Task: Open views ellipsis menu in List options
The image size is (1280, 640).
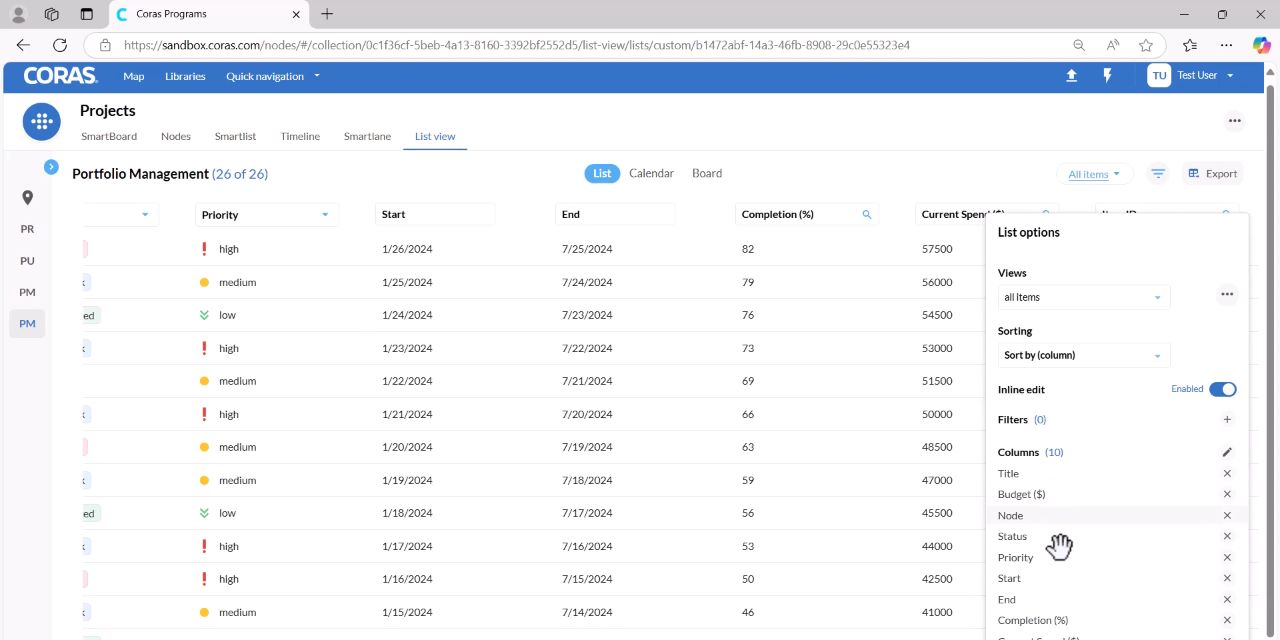Action: click(1227, 295)
